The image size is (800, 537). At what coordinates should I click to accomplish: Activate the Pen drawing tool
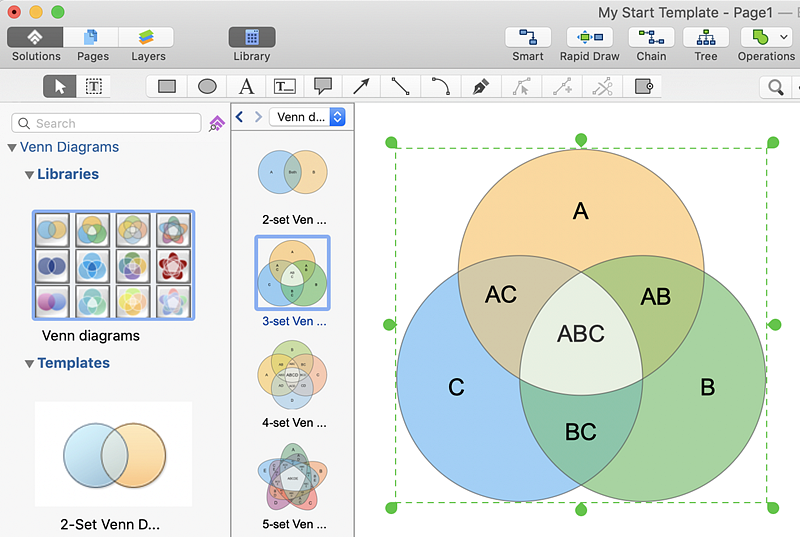pos(480,87)
